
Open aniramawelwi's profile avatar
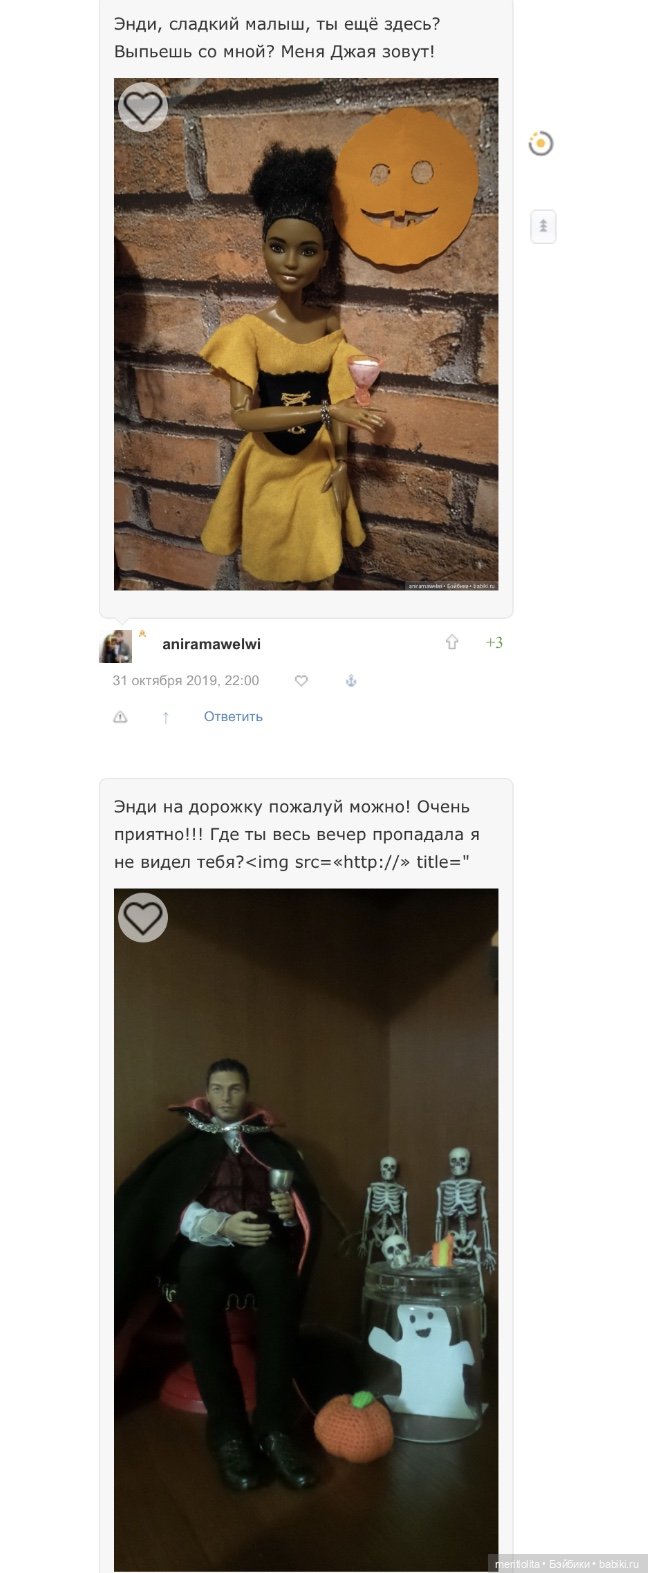pos(115,646)
